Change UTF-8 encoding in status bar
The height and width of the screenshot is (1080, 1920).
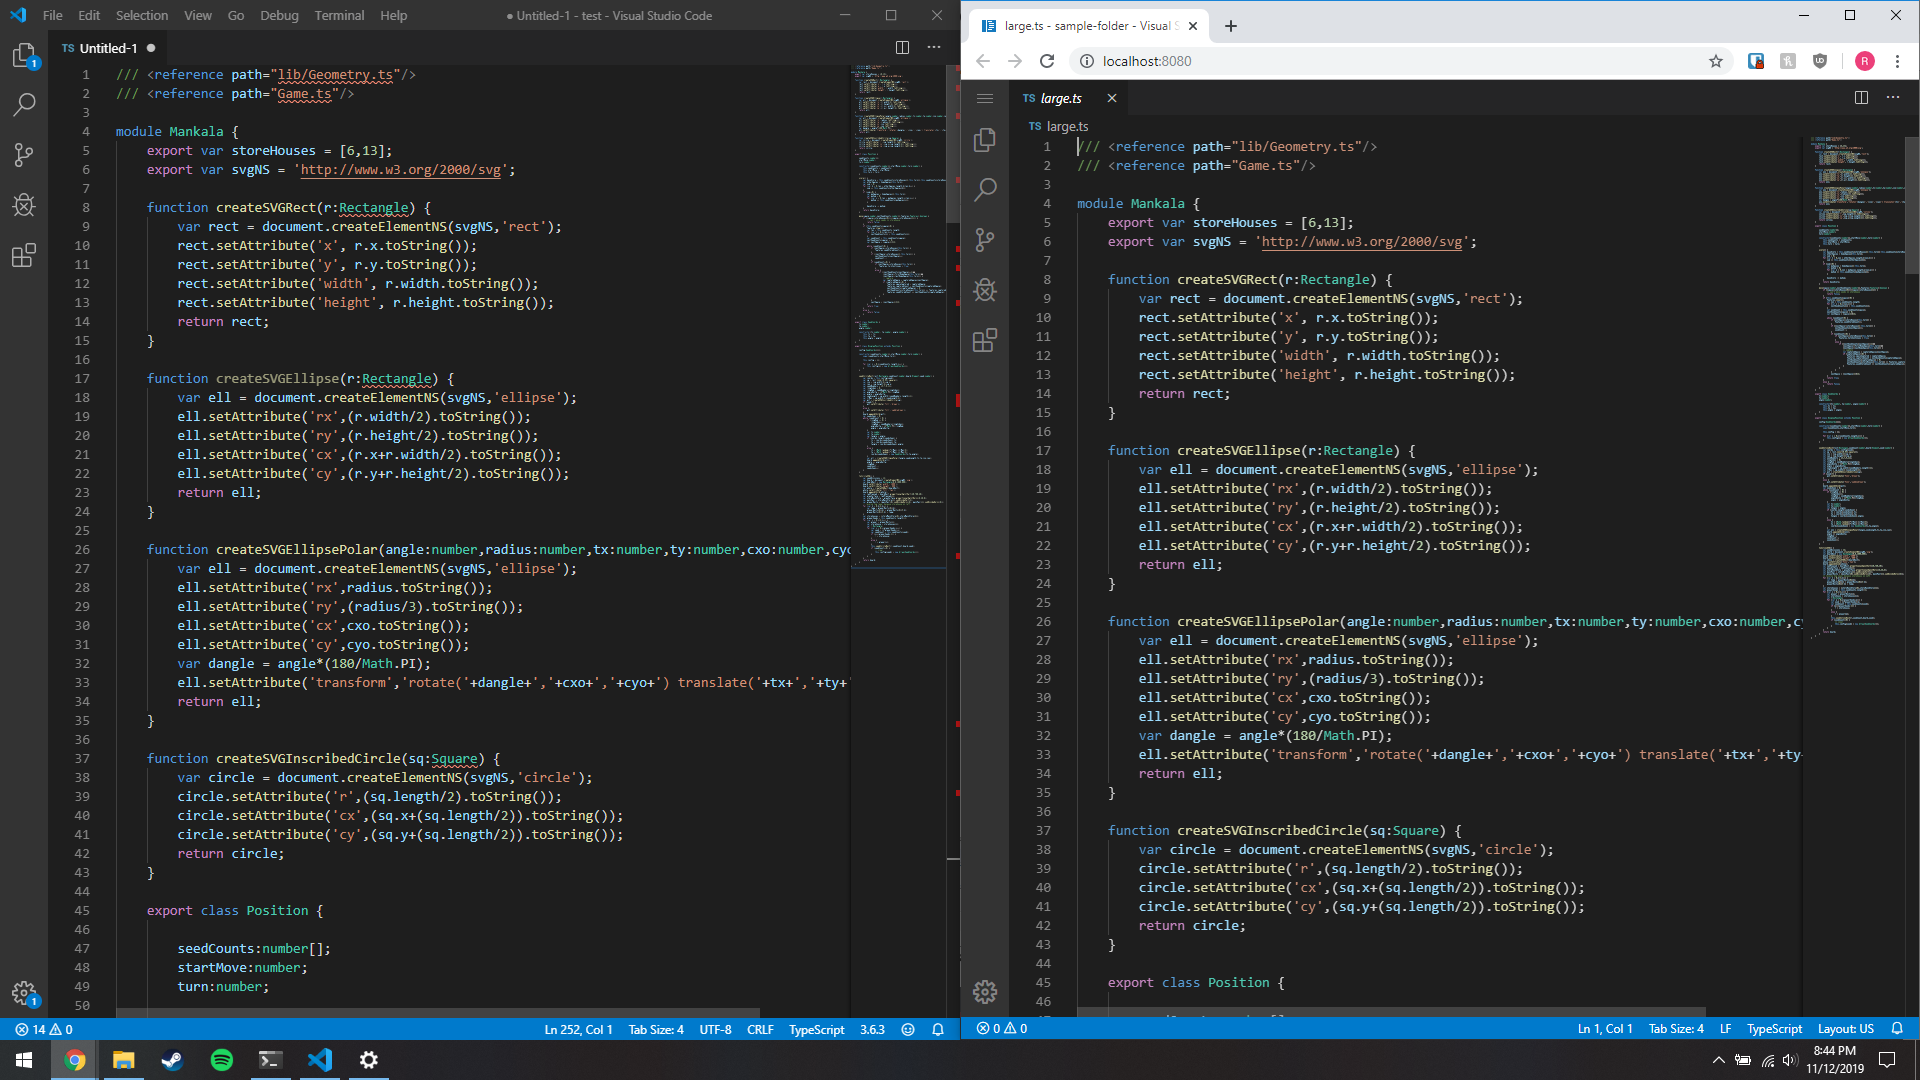715,1029
